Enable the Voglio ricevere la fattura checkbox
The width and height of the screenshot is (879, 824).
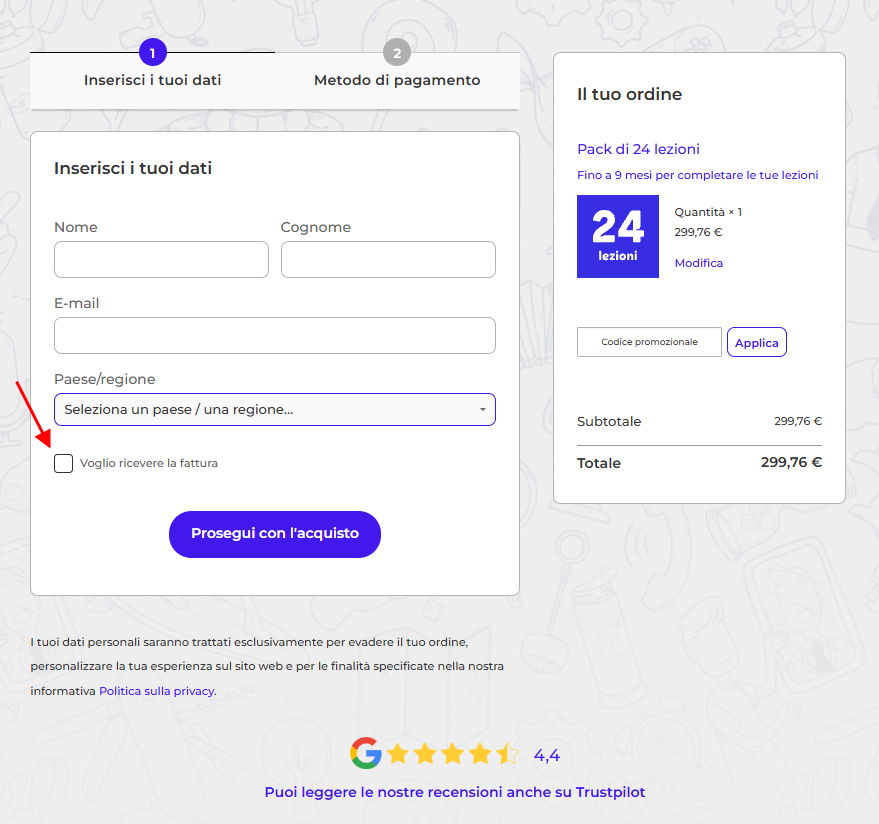pyautogui.click(x=64, y=463)
